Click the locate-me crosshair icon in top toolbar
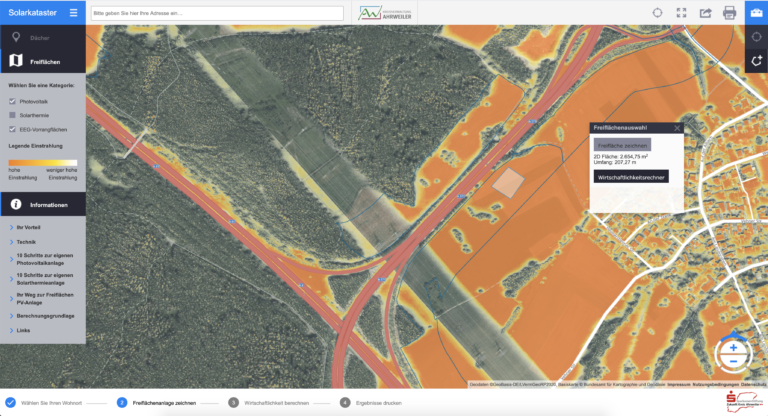768x416 pixels. coord(657,13)
